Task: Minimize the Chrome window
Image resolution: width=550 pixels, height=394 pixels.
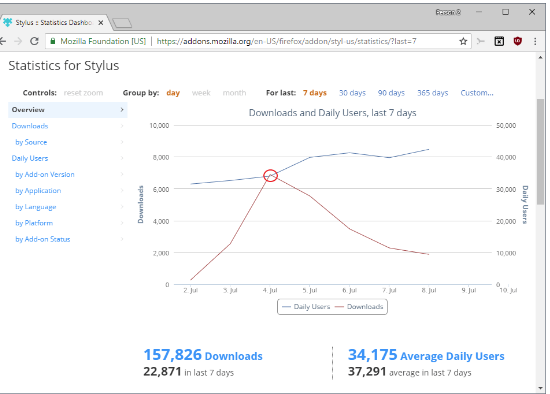Action: (x=479, y=12)
